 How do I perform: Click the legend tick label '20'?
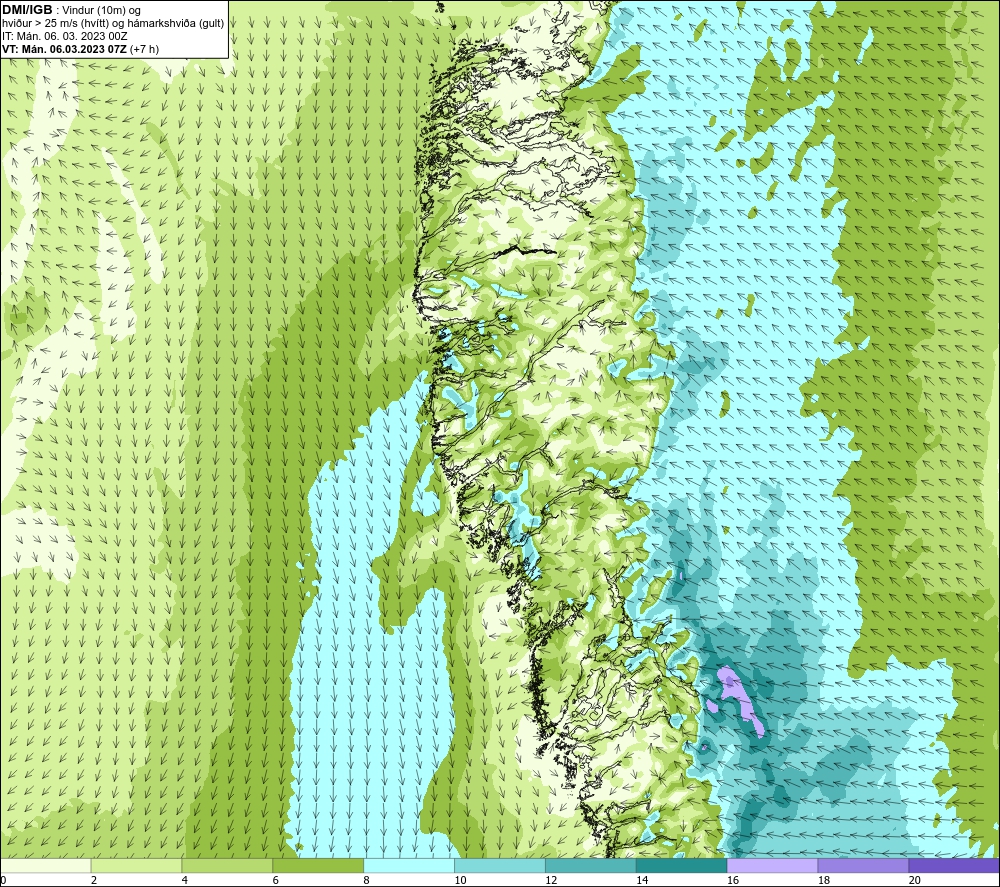tap(915, 881)
